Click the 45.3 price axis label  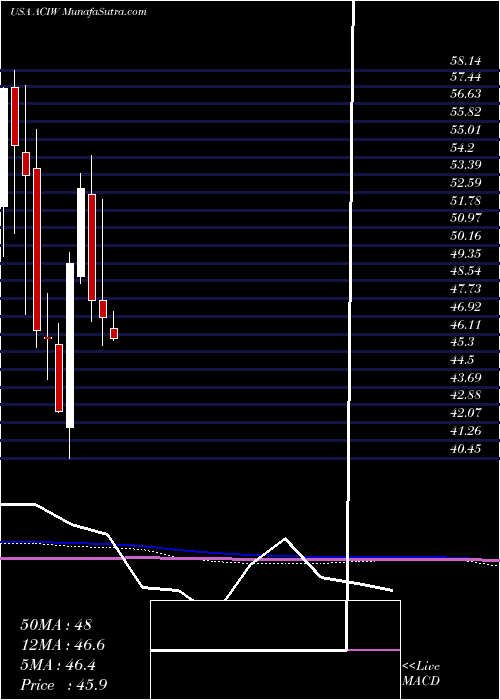[x=462, y=342]
